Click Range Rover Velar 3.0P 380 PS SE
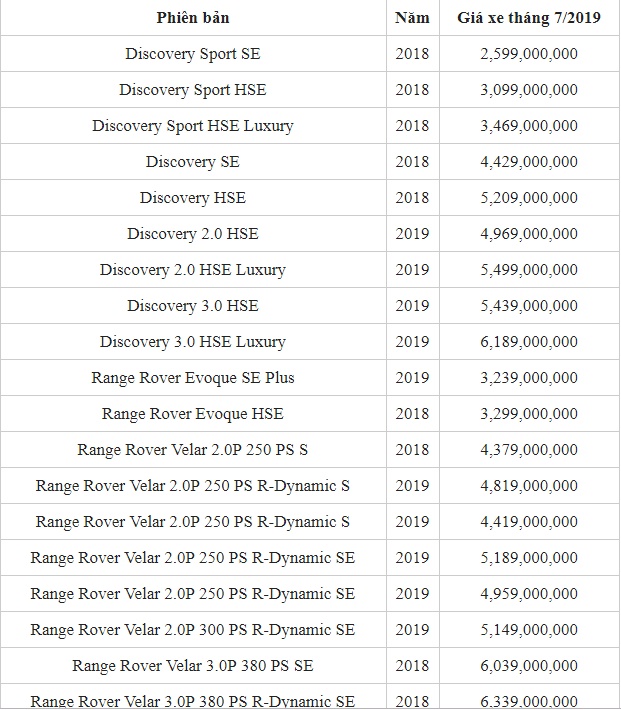621x710 pixels. (x=192, y=666)
